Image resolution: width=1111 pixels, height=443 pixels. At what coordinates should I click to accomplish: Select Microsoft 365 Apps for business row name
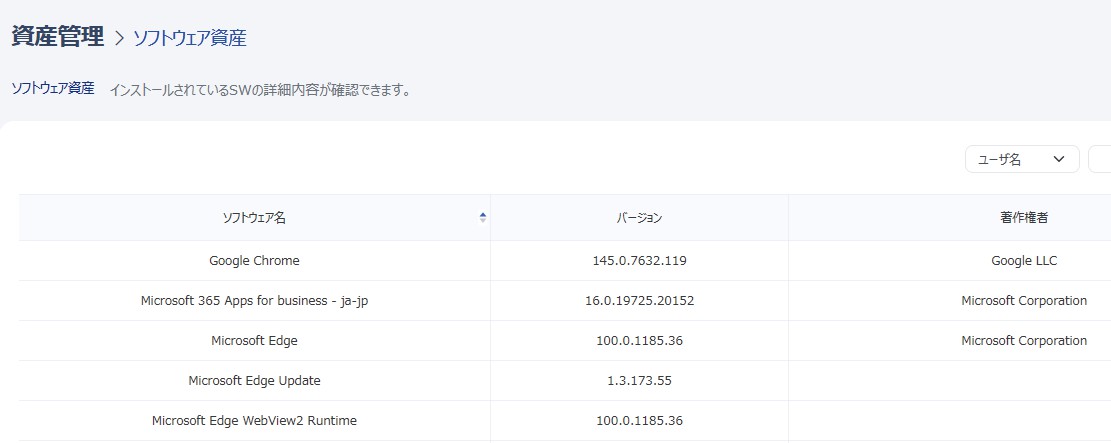254,301
